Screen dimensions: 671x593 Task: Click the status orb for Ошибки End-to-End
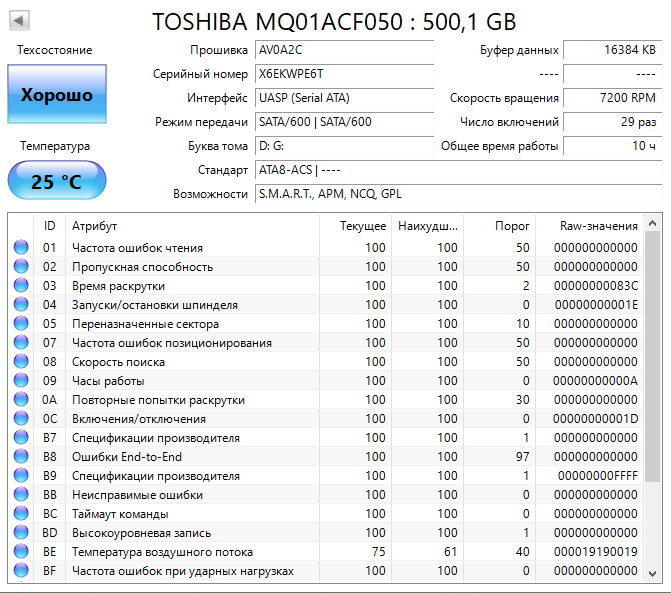21,457
